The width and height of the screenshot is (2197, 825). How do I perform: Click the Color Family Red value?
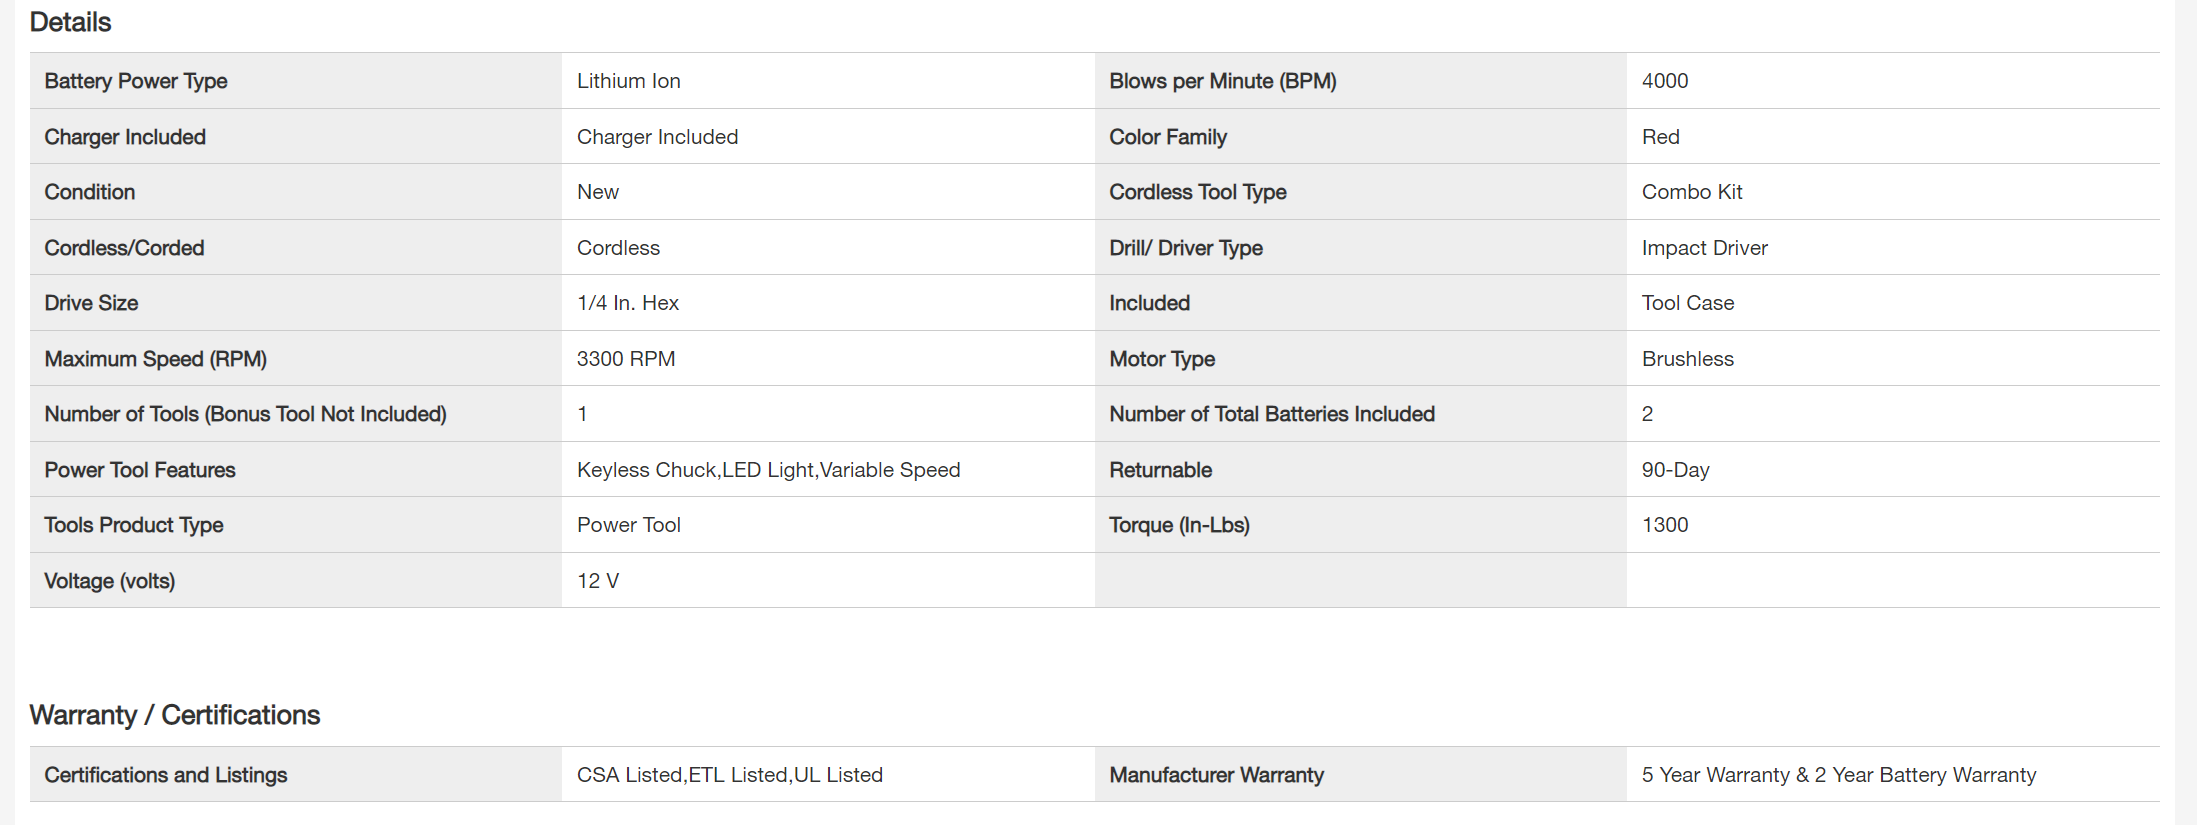pyautogui.click(x=1660, y=137)
